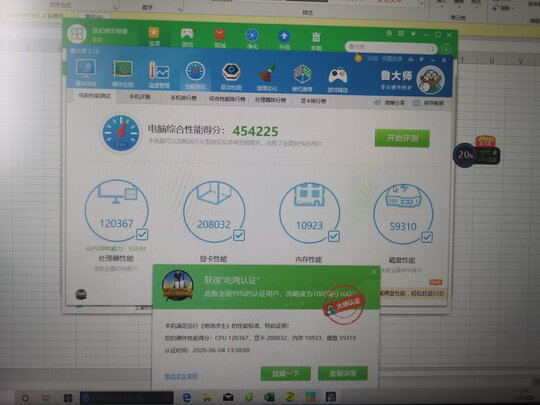Switch to 综合性能排行榜 tab
Viewport: 540px width, 405px height.
click(x=227, y=99)
